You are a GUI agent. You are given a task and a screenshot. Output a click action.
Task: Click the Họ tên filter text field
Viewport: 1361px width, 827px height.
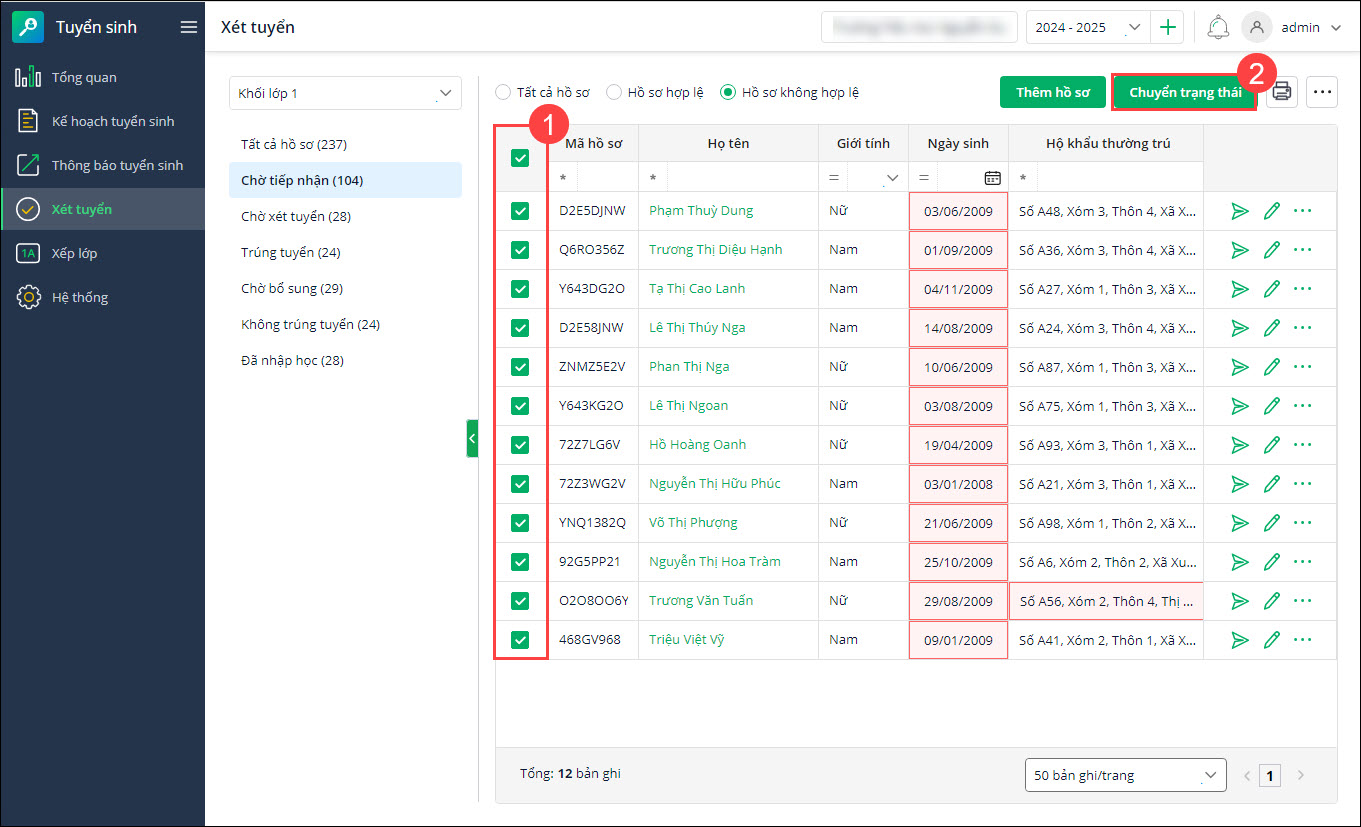pyautogui.click(x=742, y=178)
